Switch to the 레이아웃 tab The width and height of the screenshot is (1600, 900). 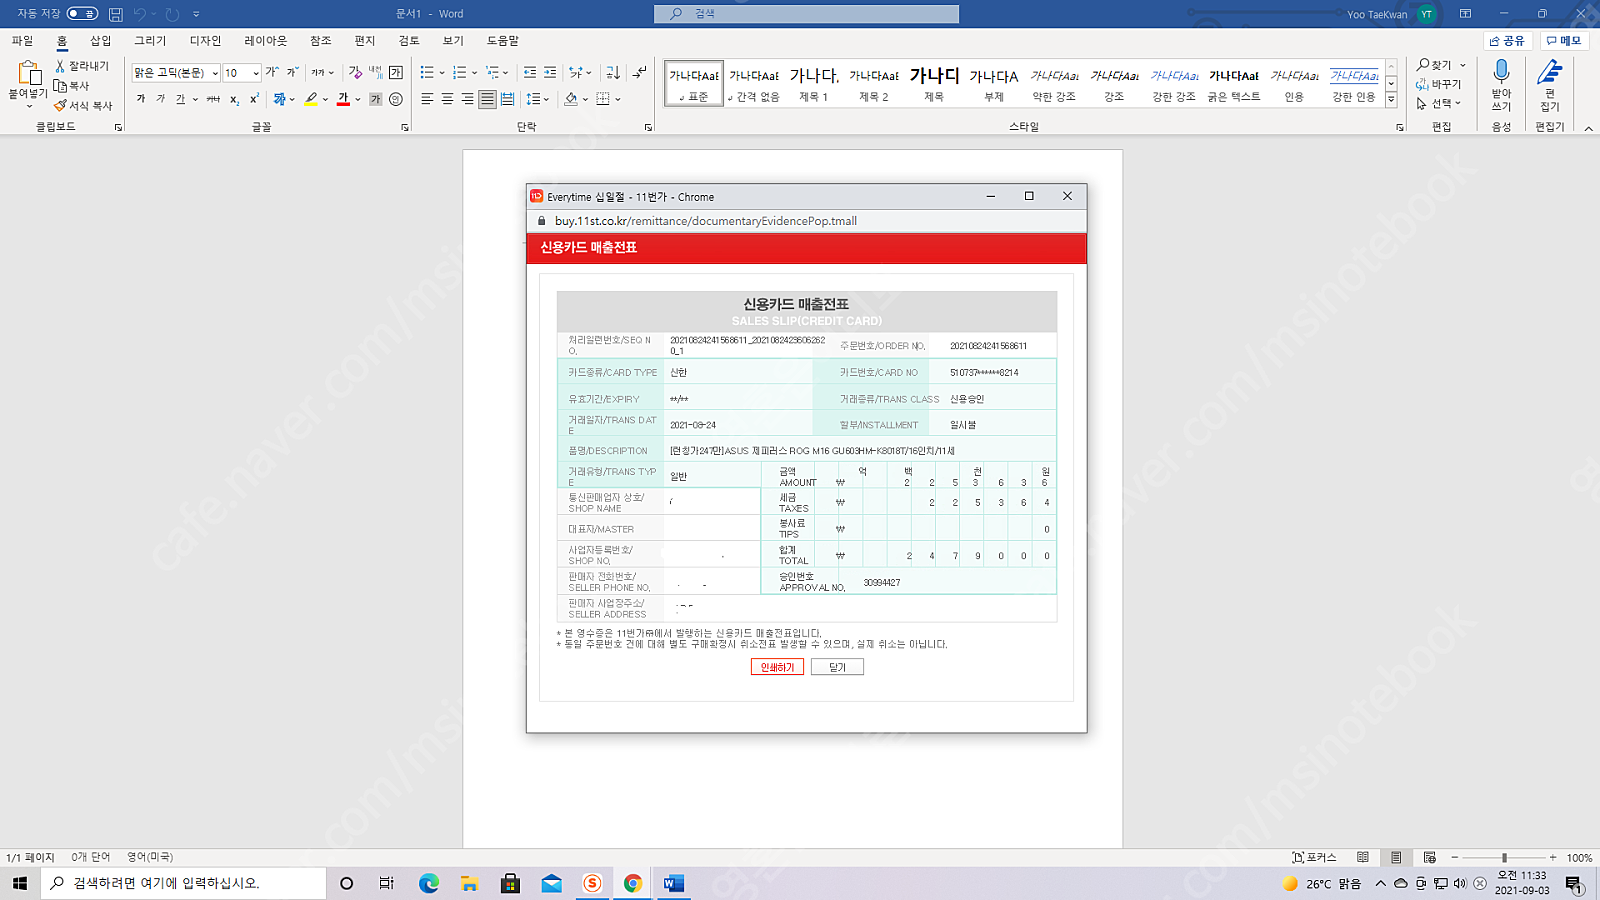click(265, 41)
